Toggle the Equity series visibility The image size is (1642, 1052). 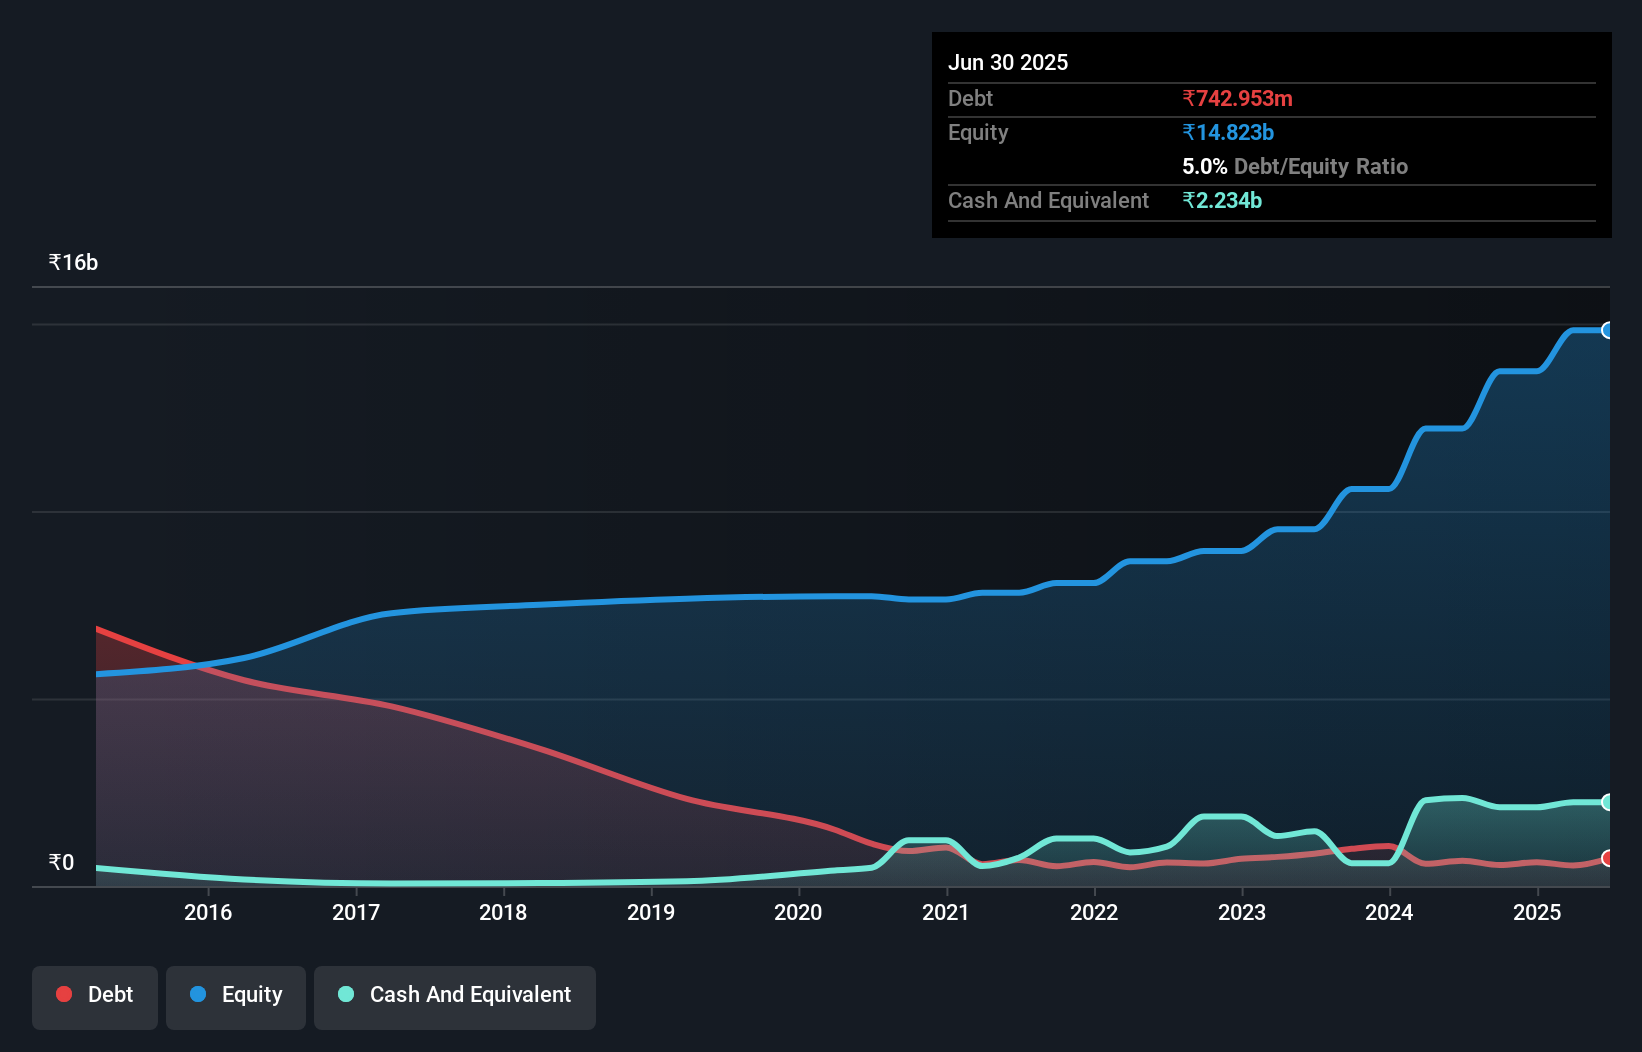coord(235,995)
